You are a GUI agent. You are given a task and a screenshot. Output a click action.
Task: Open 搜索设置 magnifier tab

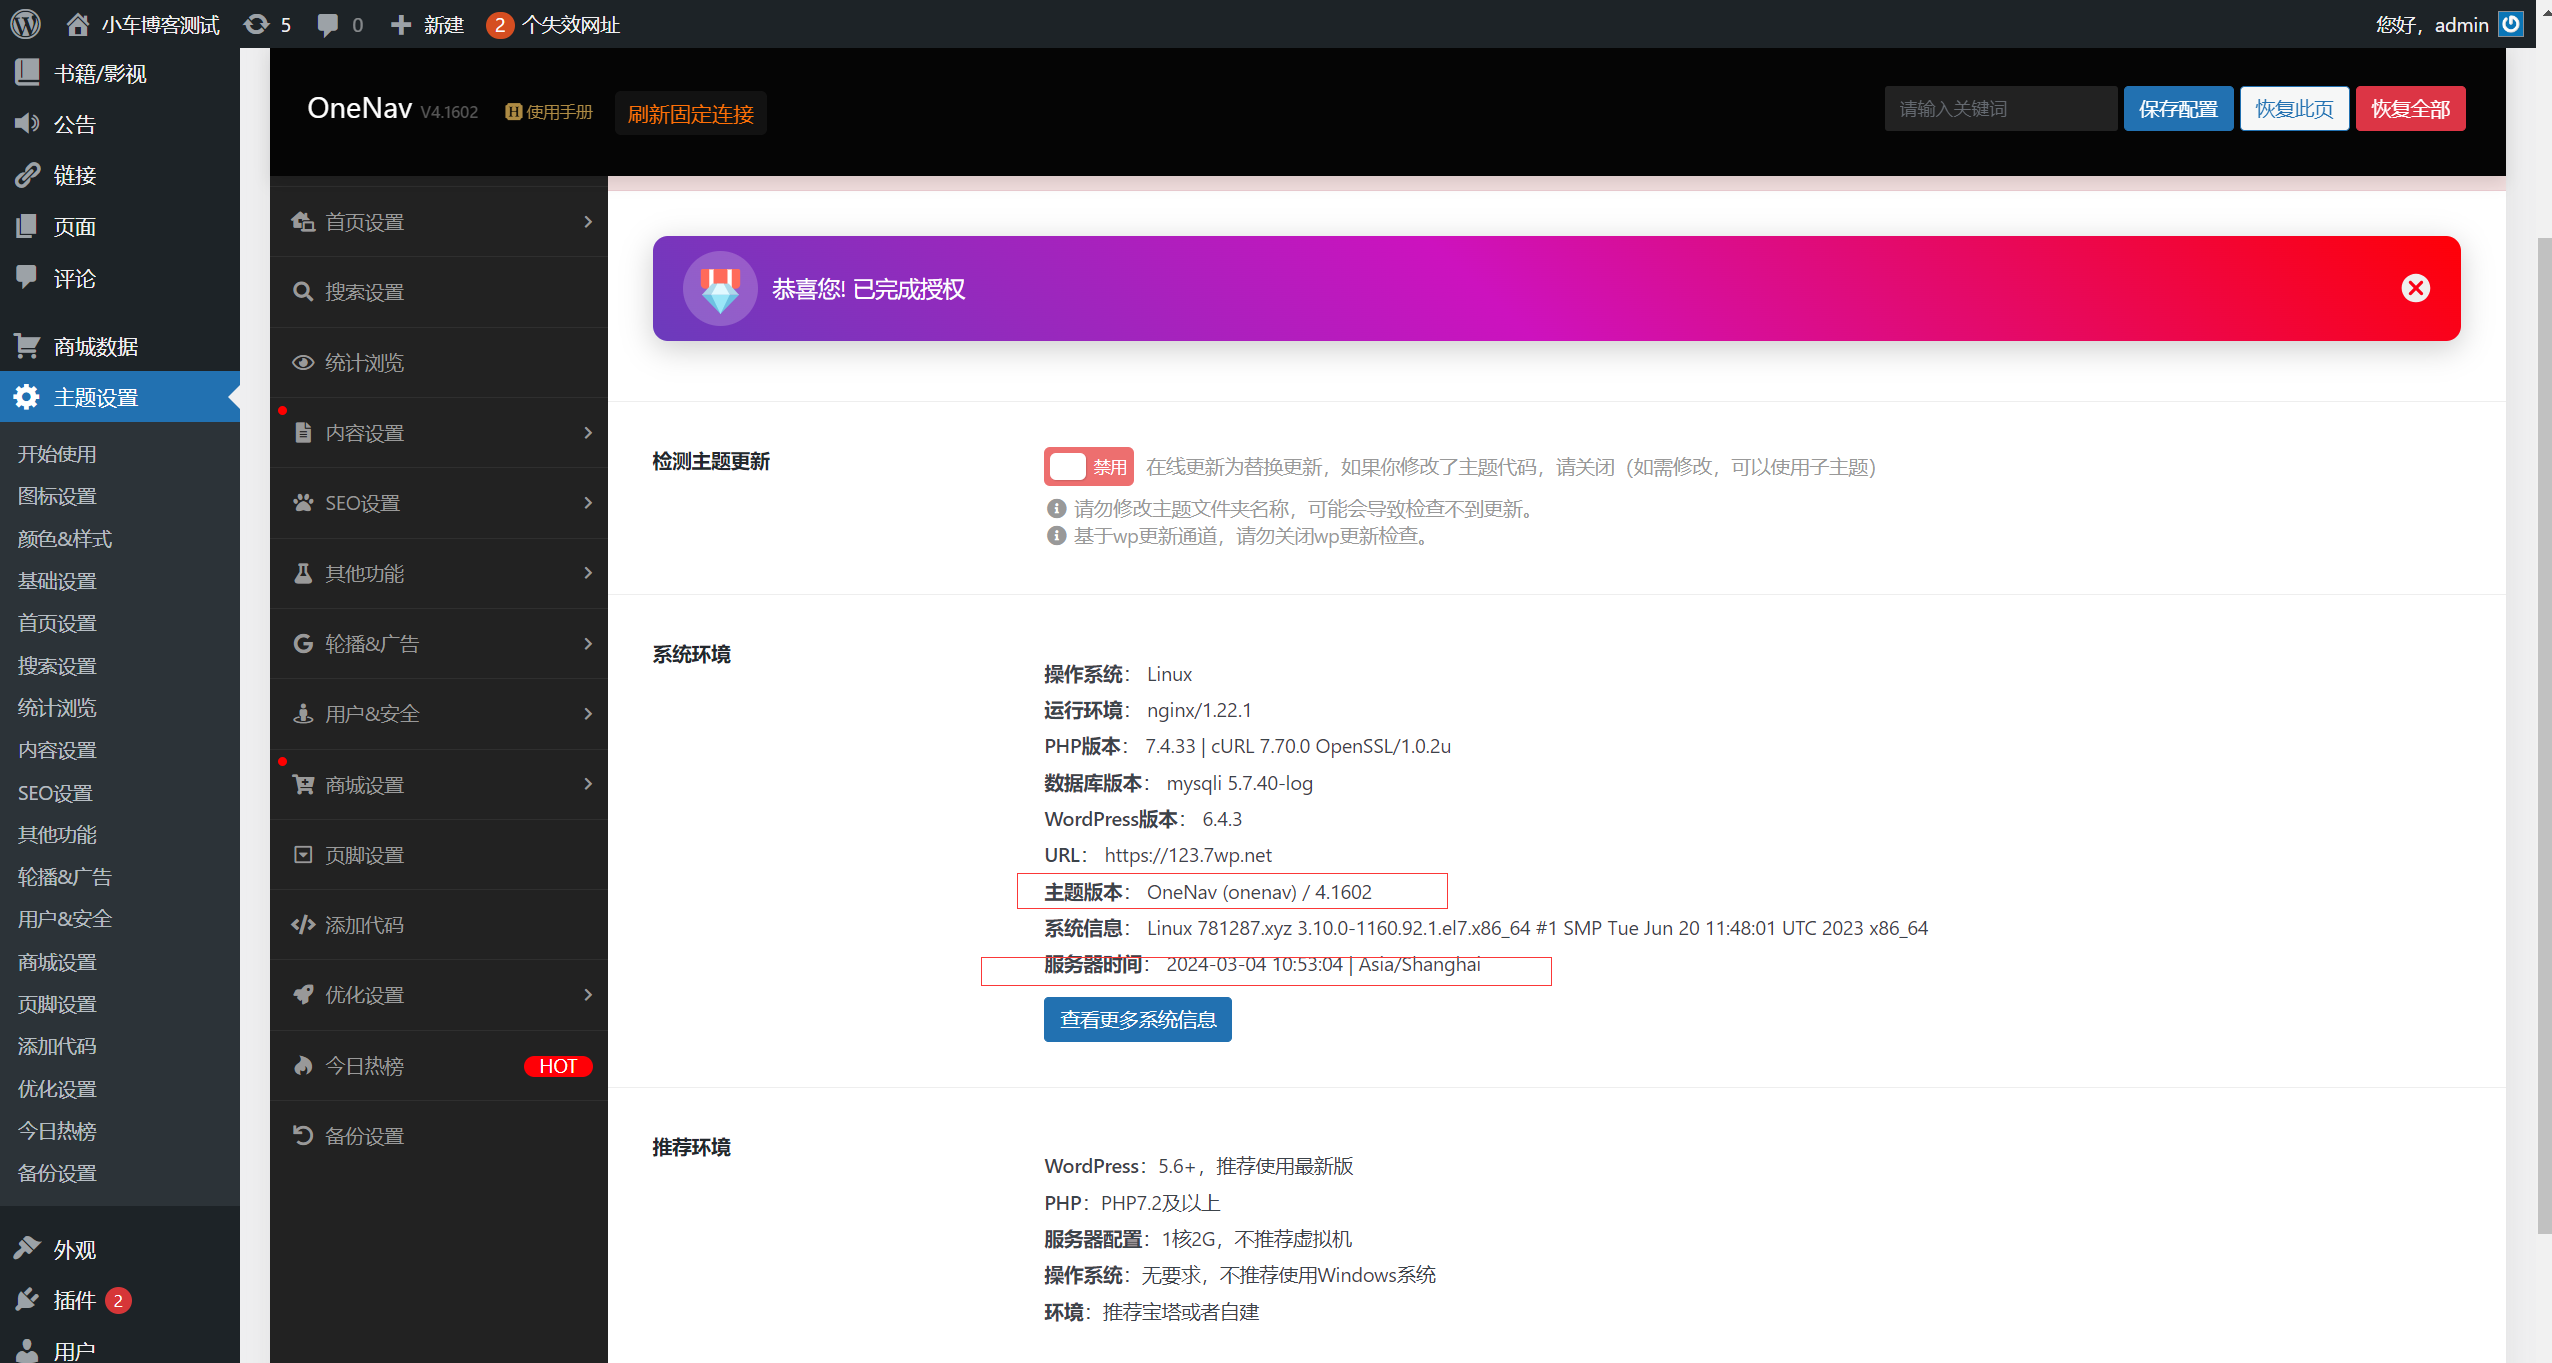[439, 292]
